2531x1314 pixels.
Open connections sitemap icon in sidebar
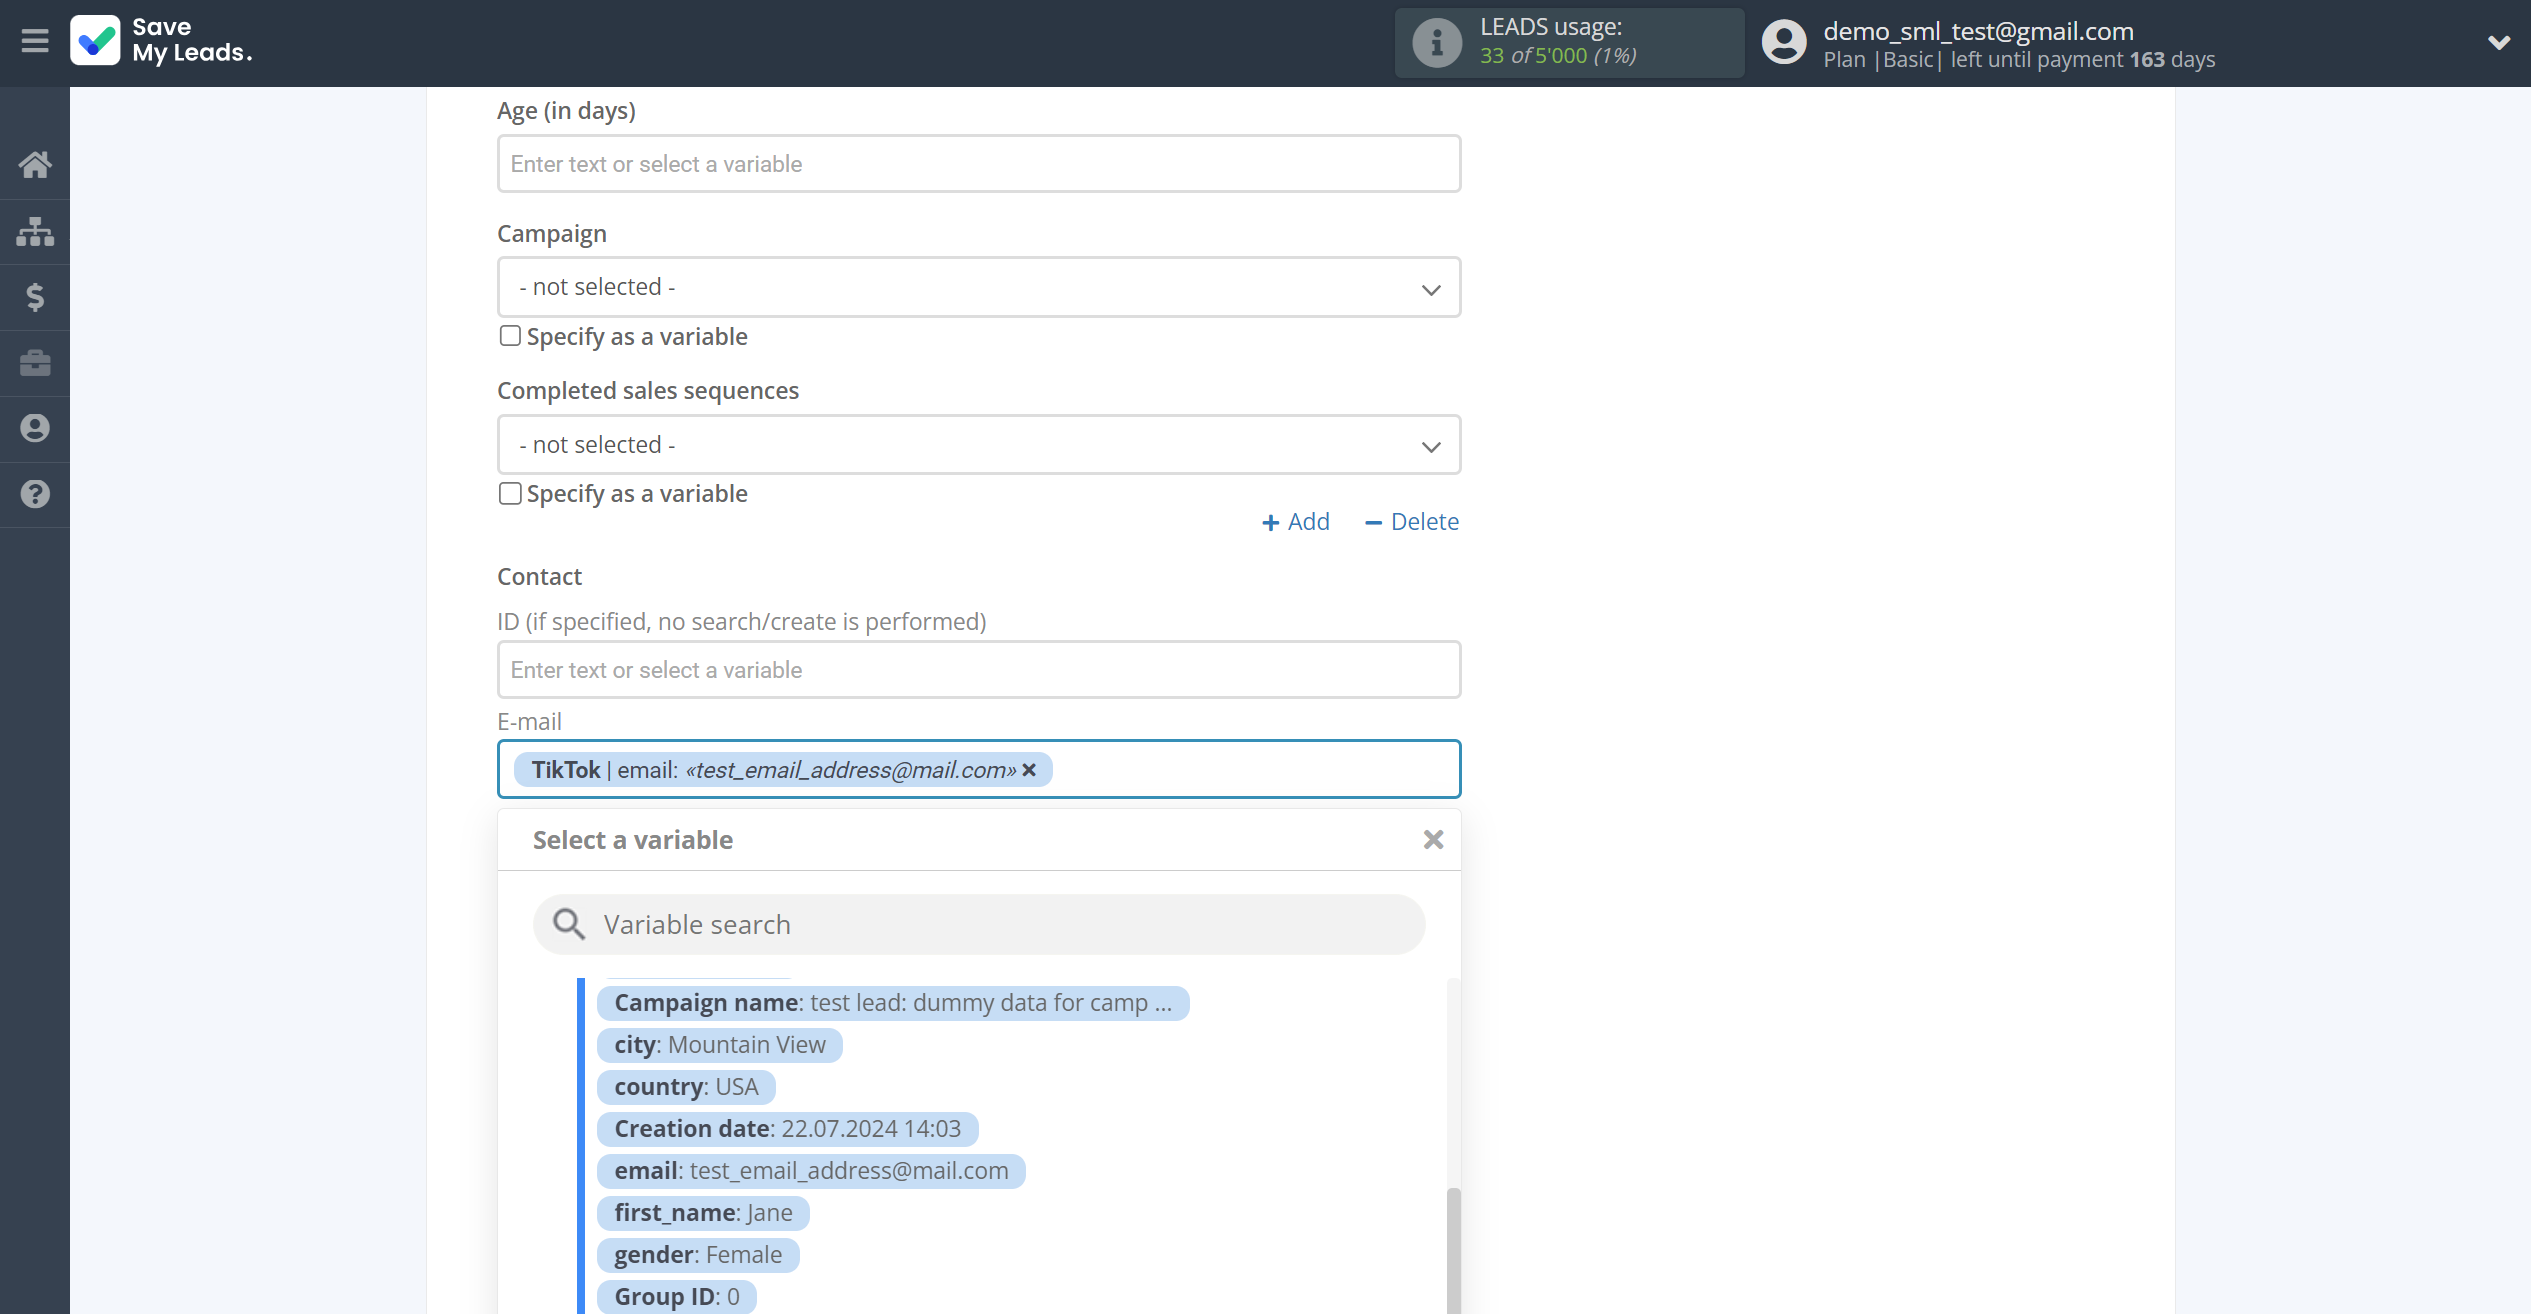point(35,231)
